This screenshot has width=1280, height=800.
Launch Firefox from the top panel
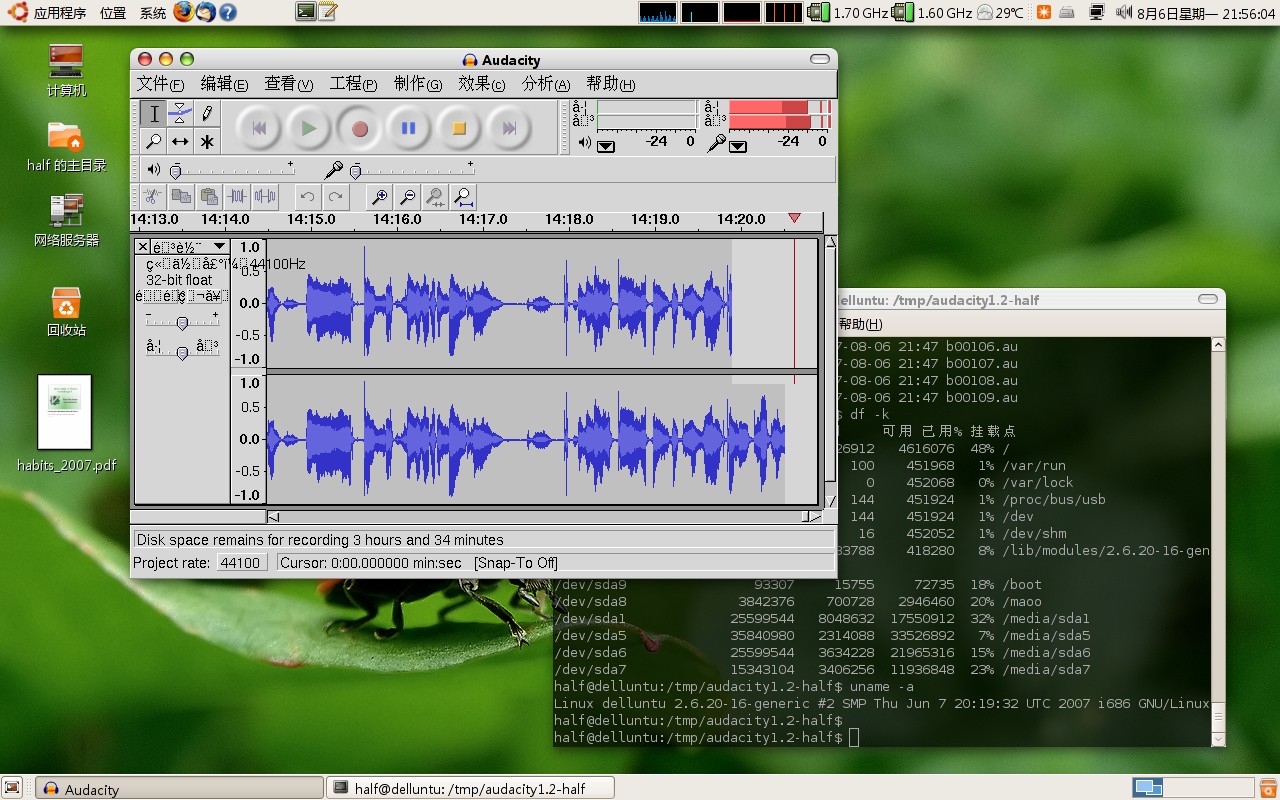(x=183, y=12)
